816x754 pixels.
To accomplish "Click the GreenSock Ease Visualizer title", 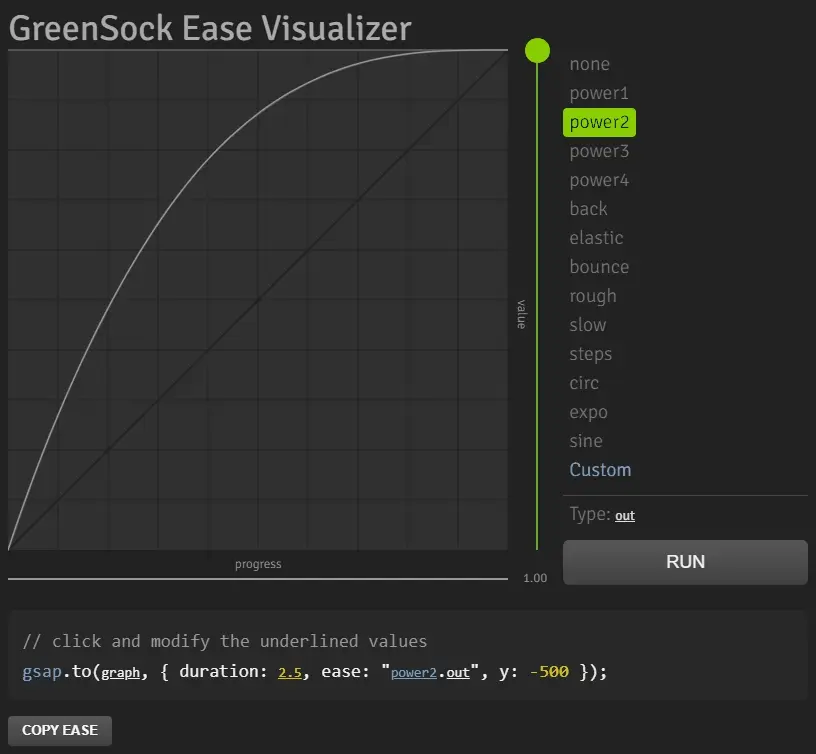I will pyautogui.click(x=210, y=28).
